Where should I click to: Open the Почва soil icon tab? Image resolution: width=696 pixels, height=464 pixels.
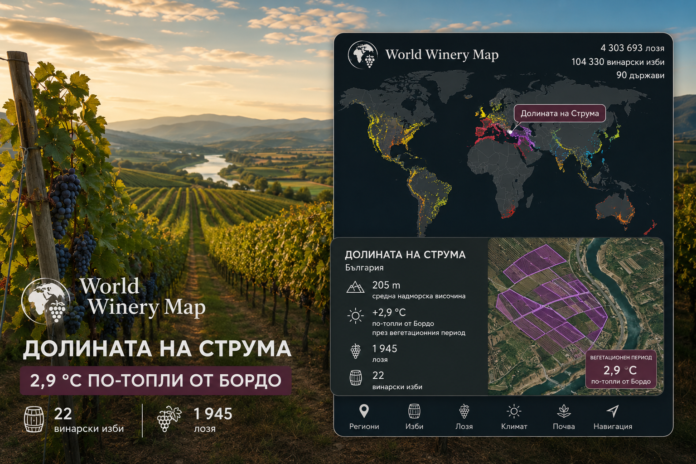pos(564,412)
